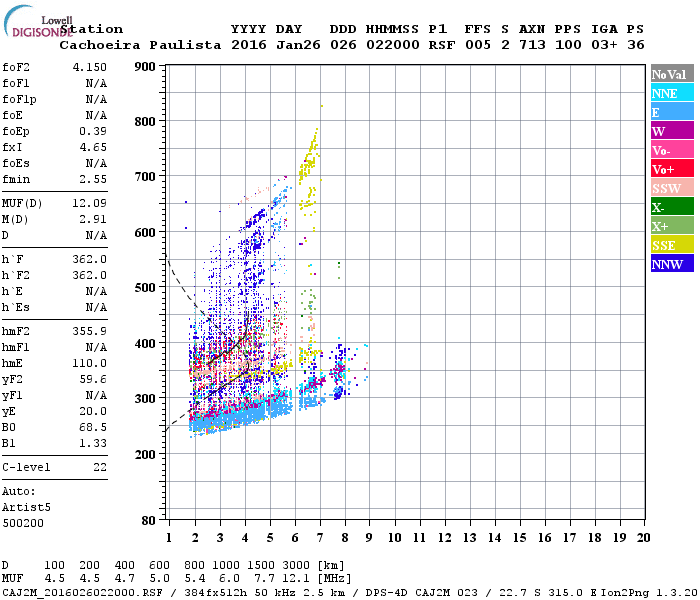Click the year value 2016

pyautogui.click(x=249, y=45)
